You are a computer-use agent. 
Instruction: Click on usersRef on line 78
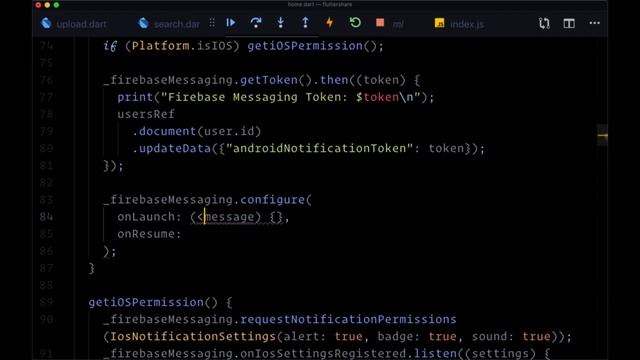point(146,114)
